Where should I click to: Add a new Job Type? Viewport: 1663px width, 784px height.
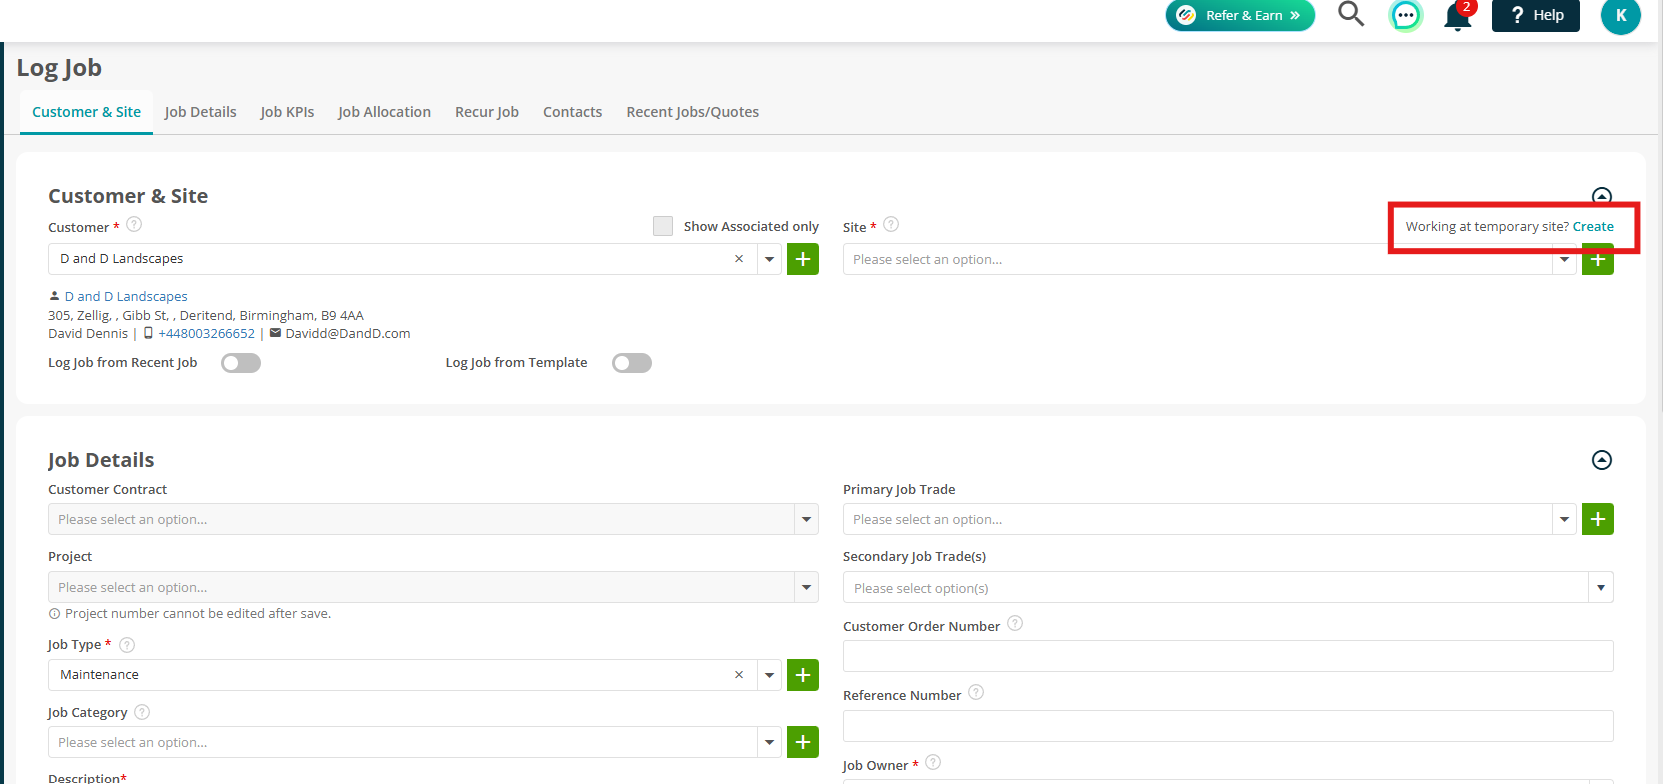coord(803,675)
